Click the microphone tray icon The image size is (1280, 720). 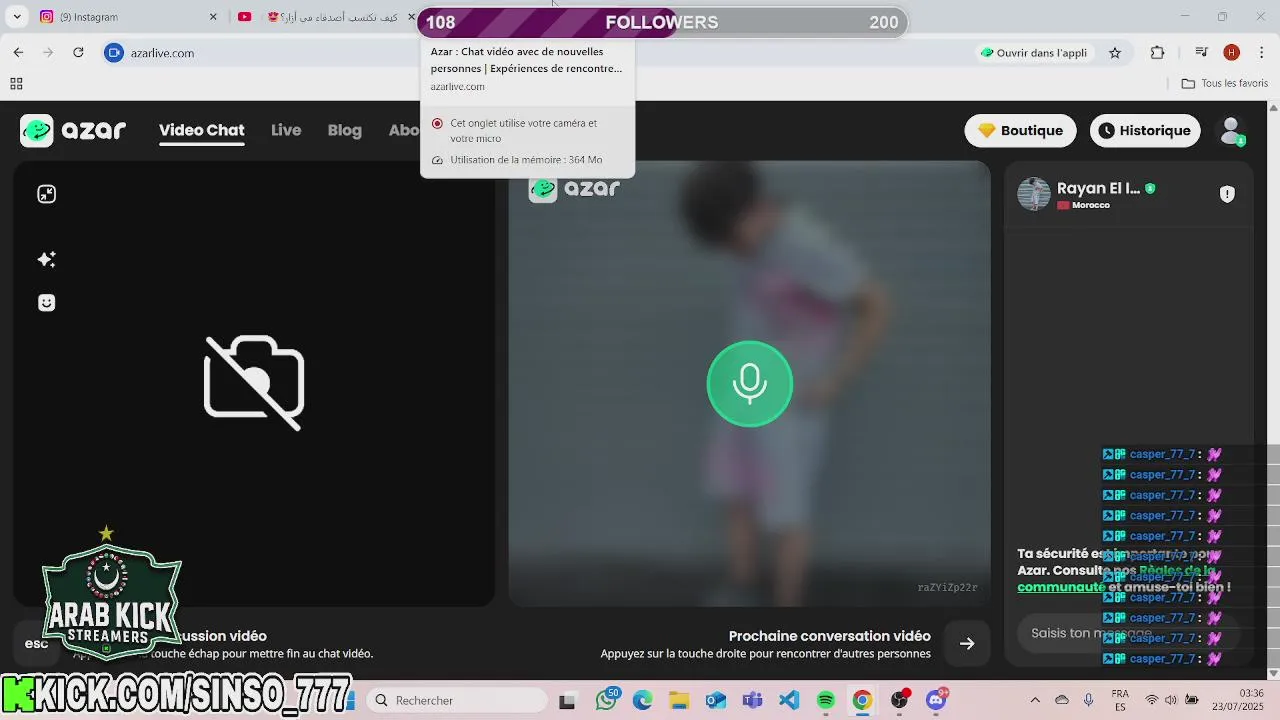pos(1089,700)
